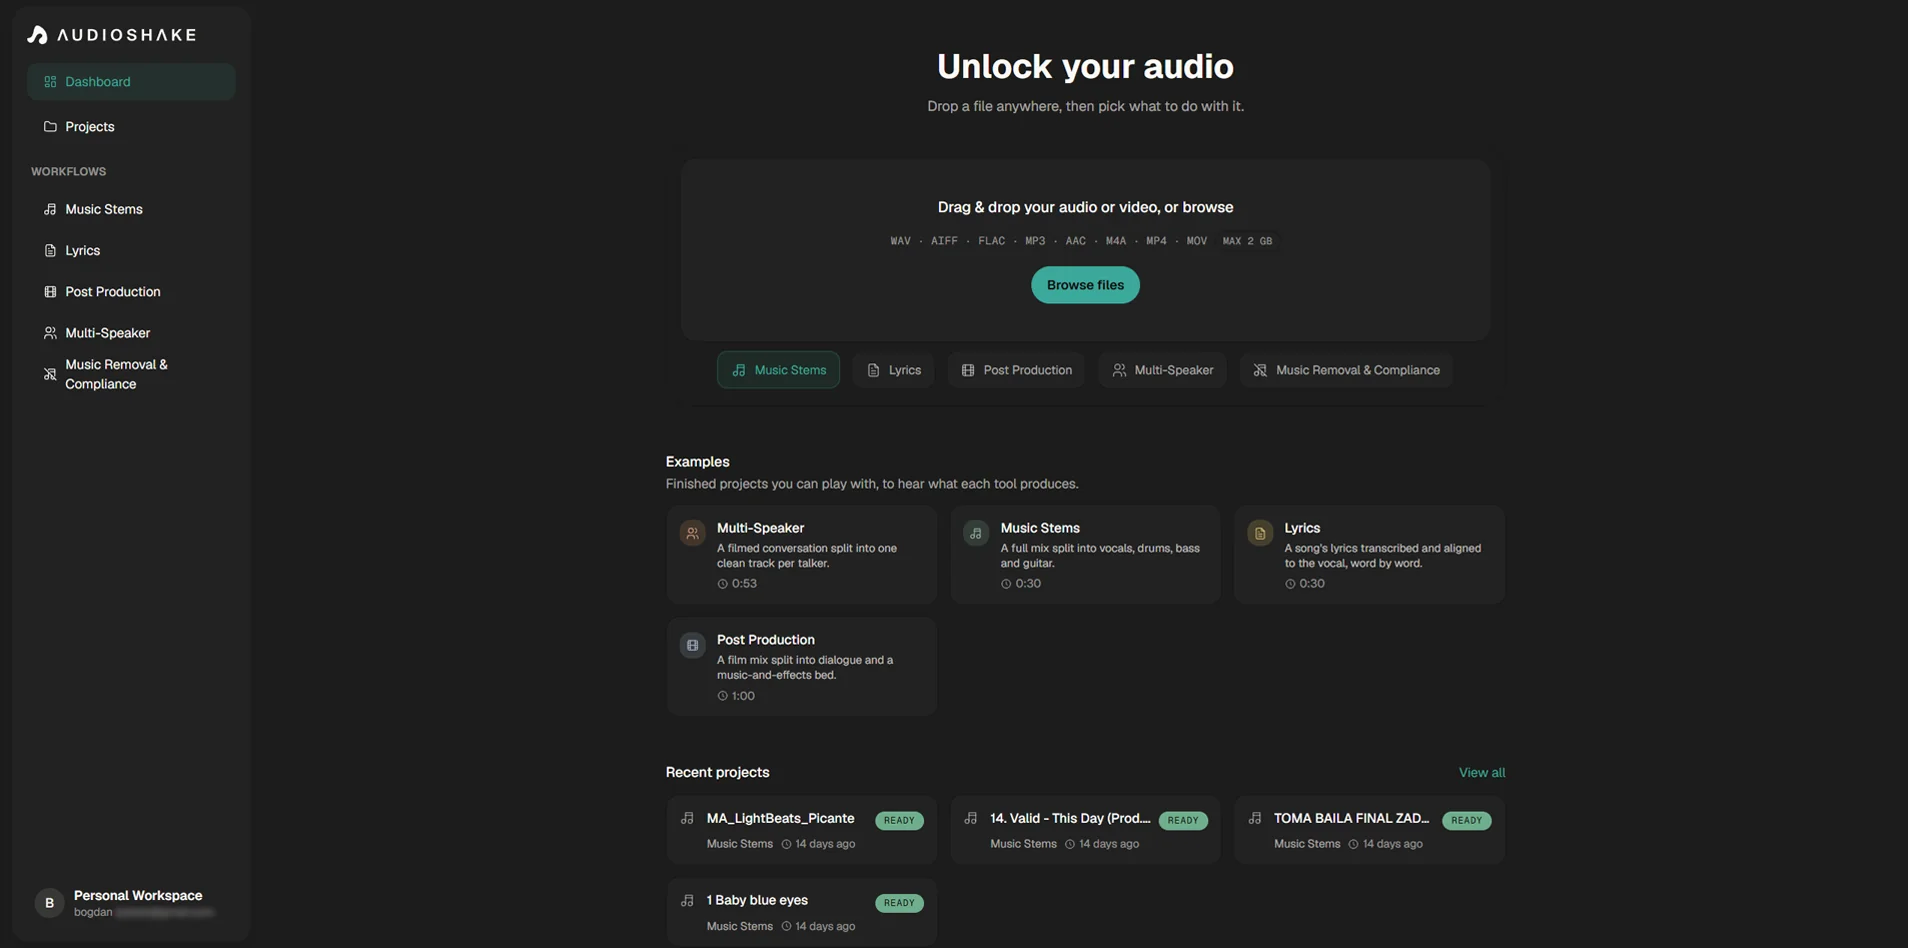Select the Lyrics workflow tab under dropzone
This screenshot has height=948, width=1908.
pyautogui.click(x=893, y=370)
